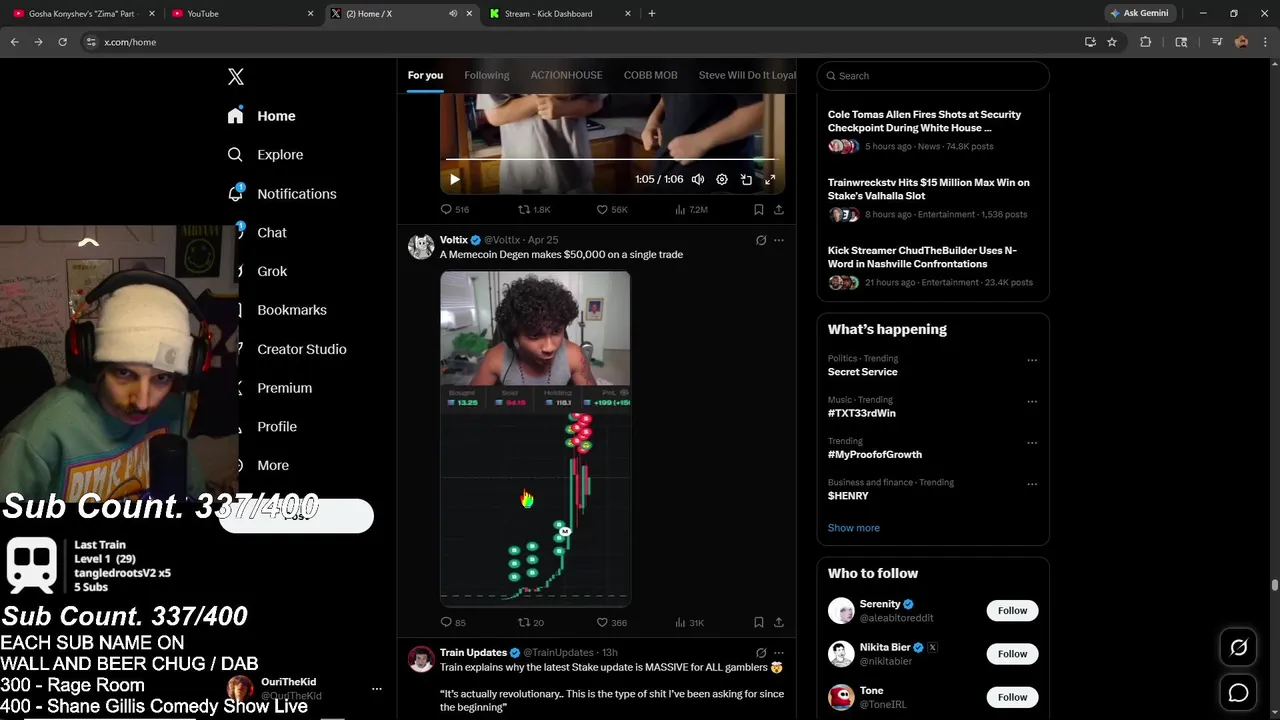This screenshot has width=1280, height=720.
Task: Reload the page in Chrome
Action: [62, 42]
